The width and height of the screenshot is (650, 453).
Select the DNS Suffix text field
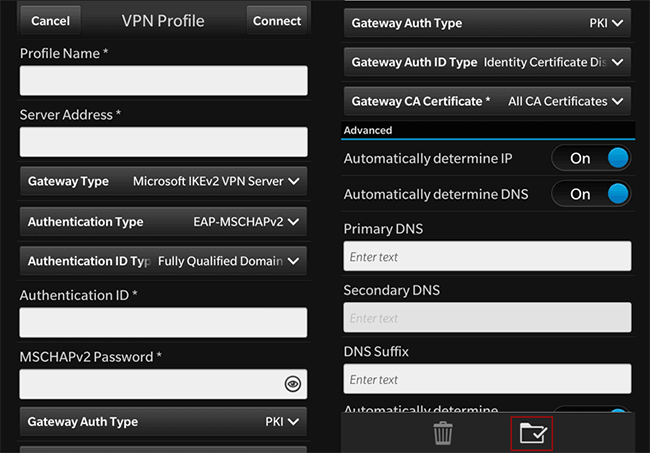[488, 379]
